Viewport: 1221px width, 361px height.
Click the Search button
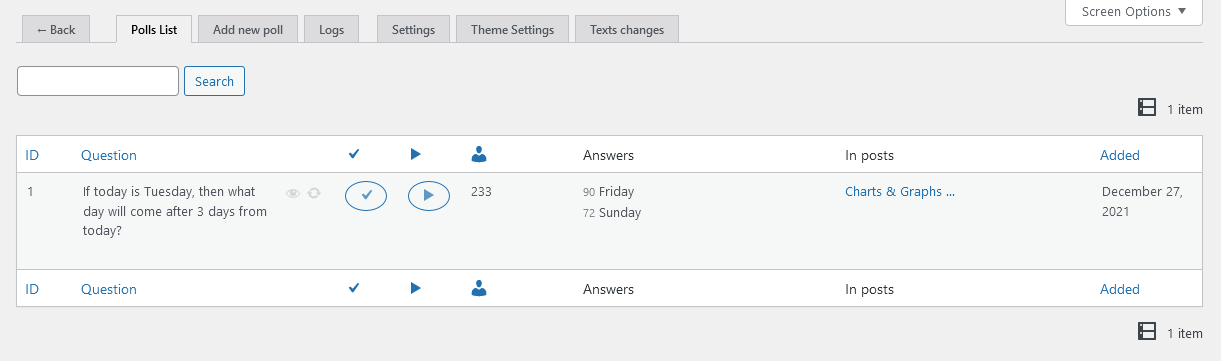pyautogui.click(x=214, y=81)
